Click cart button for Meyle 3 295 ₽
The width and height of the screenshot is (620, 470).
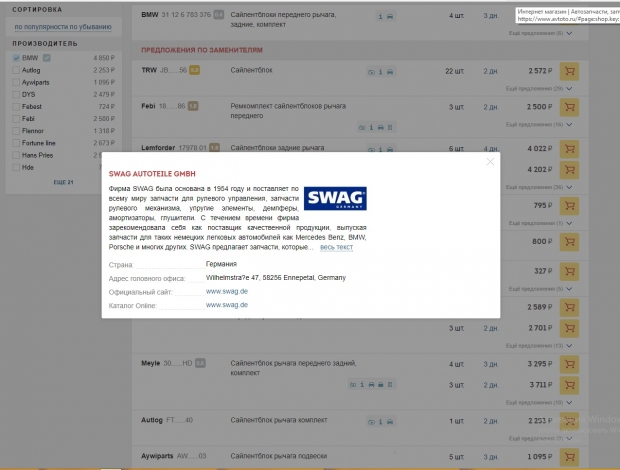point(569,363)
